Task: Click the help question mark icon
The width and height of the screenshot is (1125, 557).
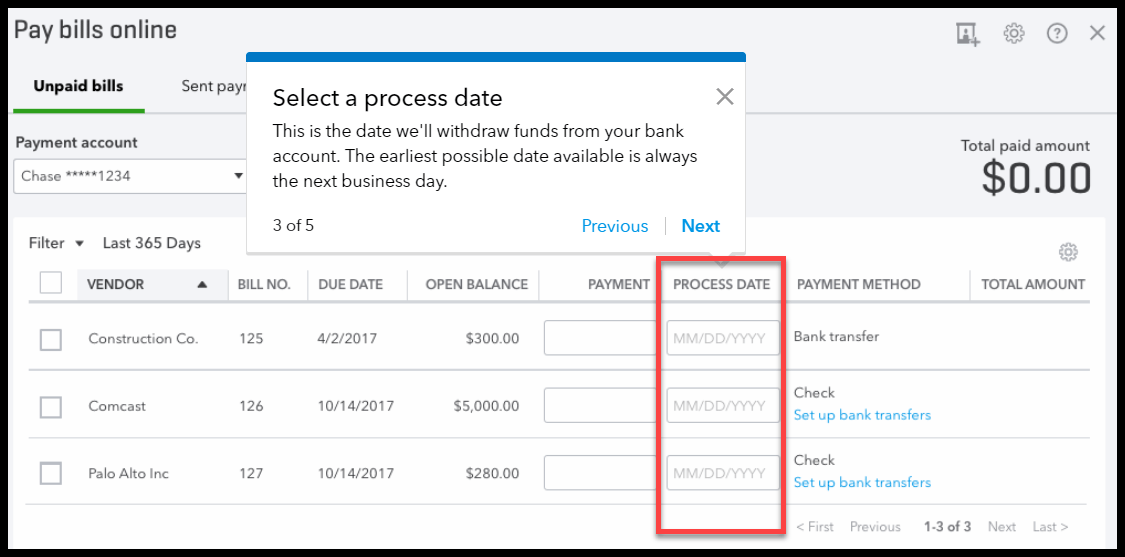Action: tap(1057, 33)
